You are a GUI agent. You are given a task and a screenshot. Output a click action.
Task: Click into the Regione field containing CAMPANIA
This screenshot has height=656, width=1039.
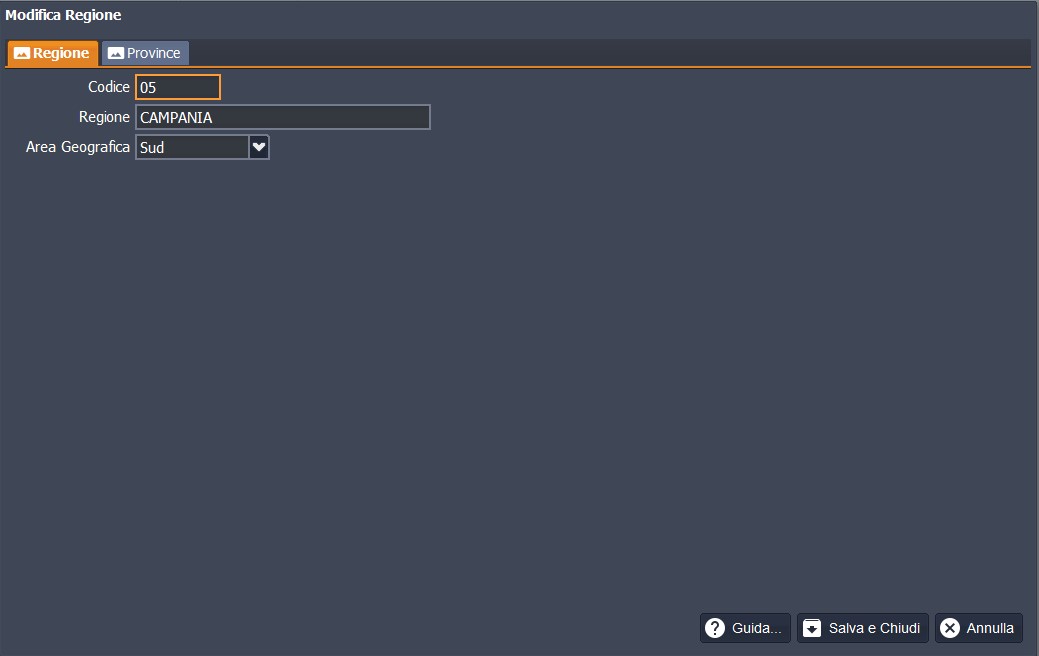[283, 117]
